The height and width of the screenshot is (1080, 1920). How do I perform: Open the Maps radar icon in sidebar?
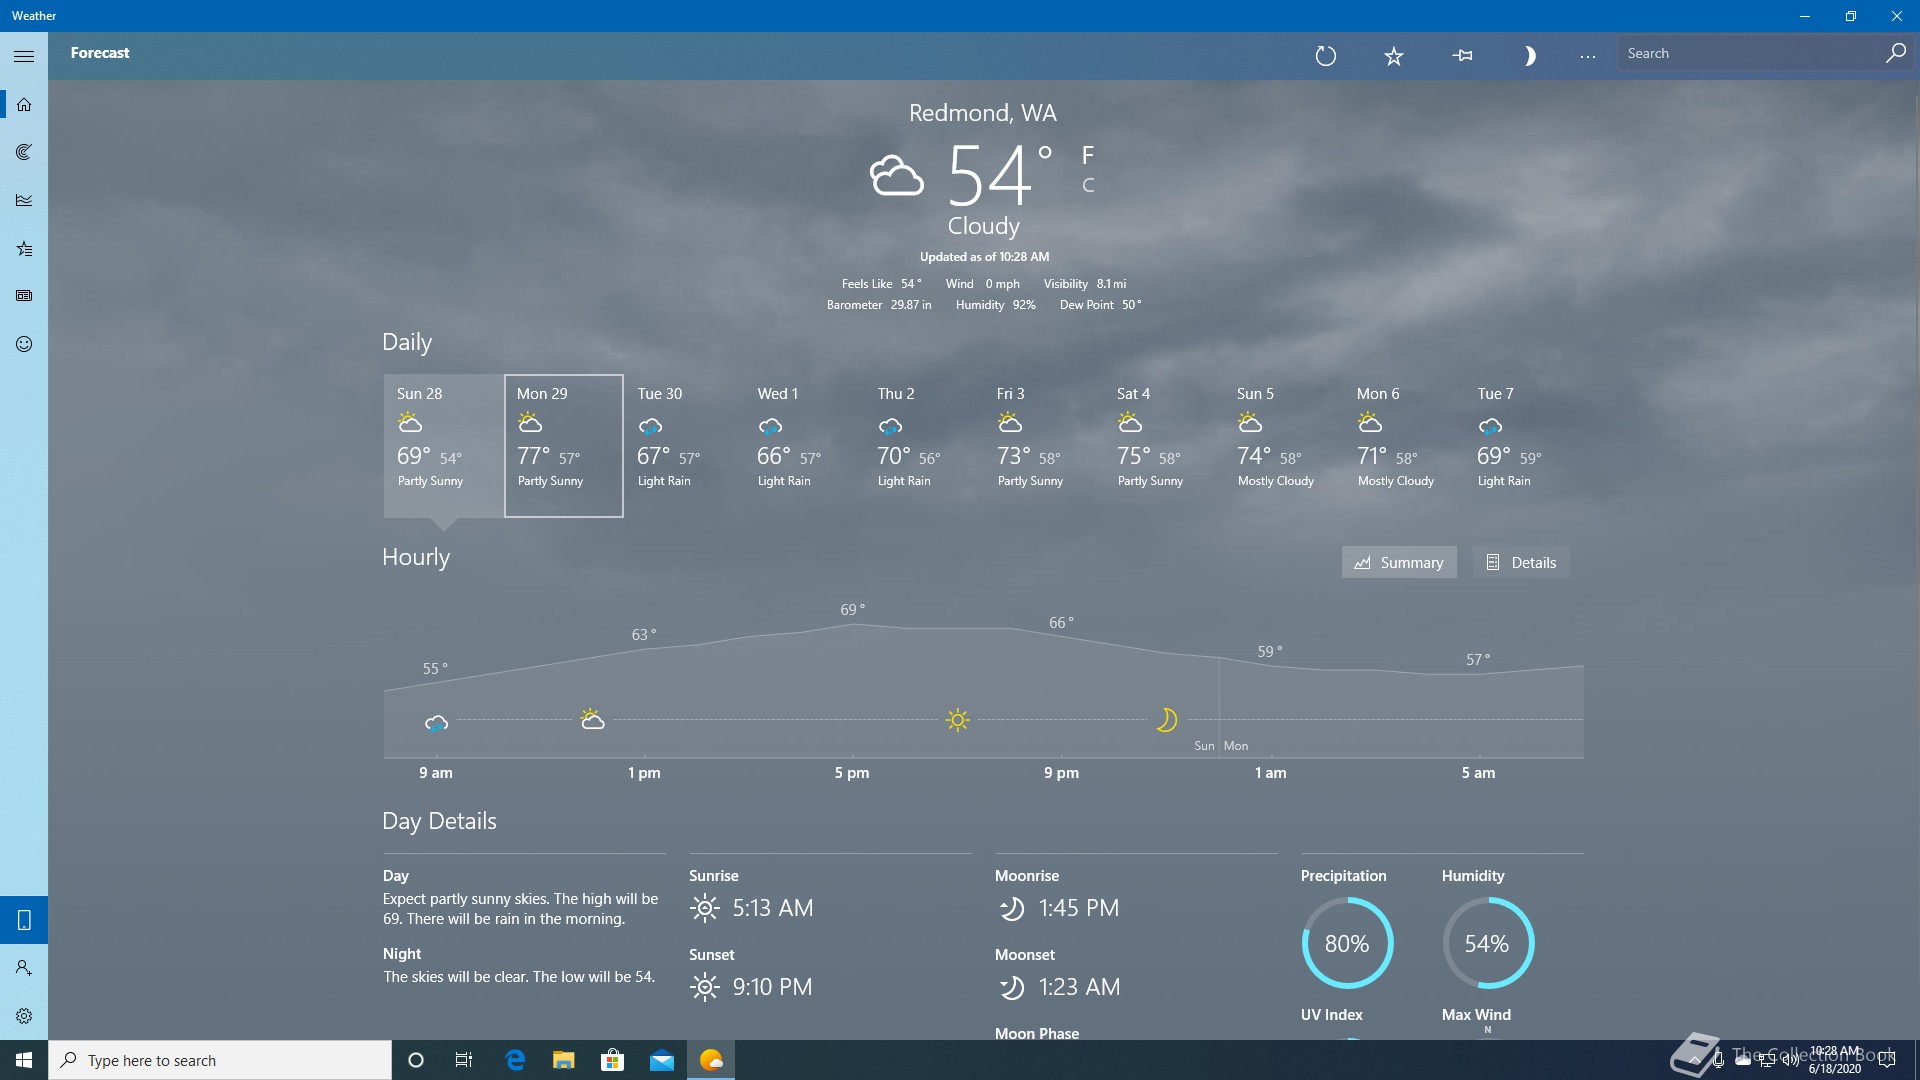coord(24,152)
